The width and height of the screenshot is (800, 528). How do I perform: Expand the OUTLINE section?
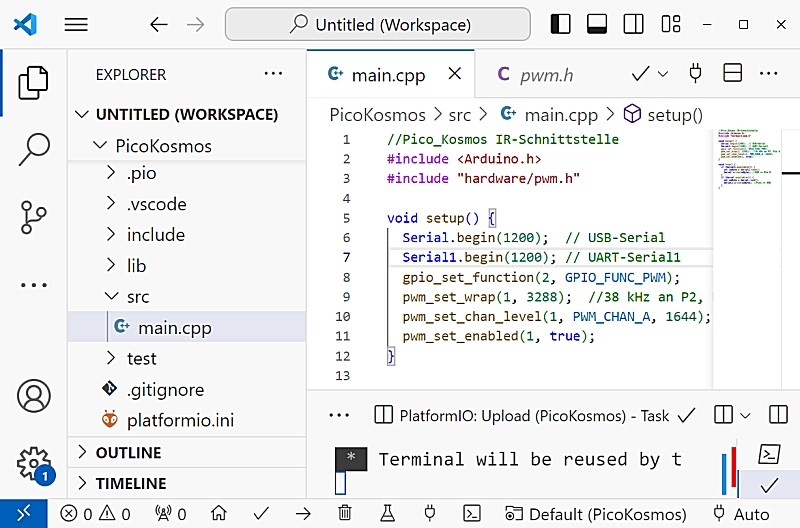click(x=128, y=453)
